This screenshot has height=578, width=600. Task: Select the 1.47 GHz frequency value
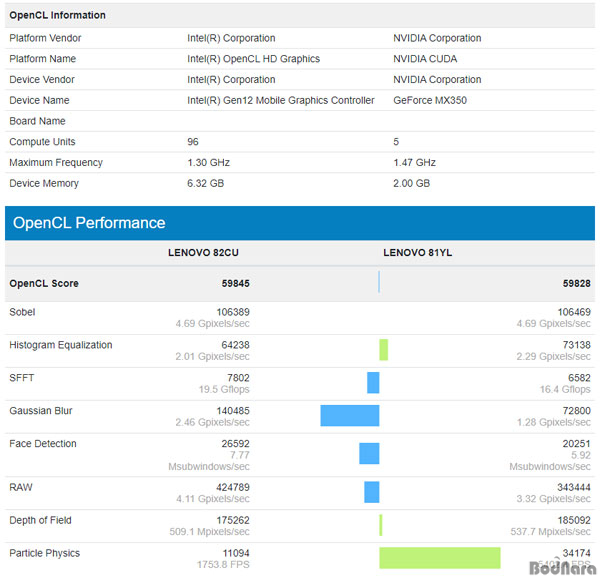pyautogui.click(x=414, y=163)
